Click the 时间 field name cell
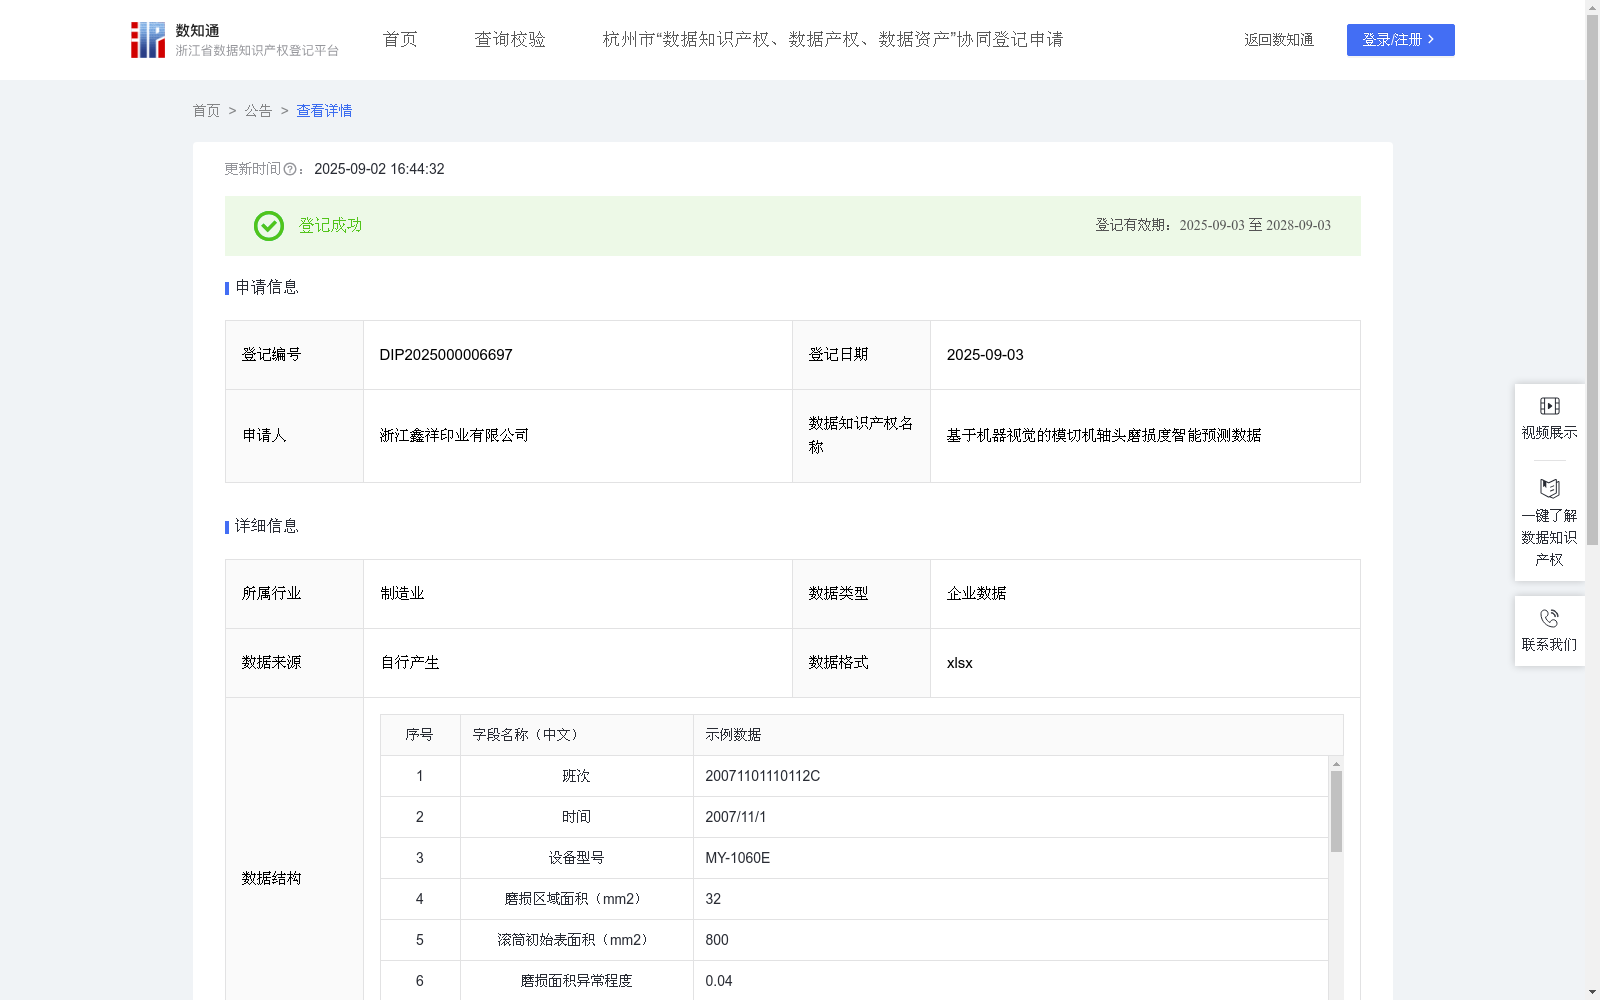This screenshot has height=1000, width=1600. coord(576,817)
